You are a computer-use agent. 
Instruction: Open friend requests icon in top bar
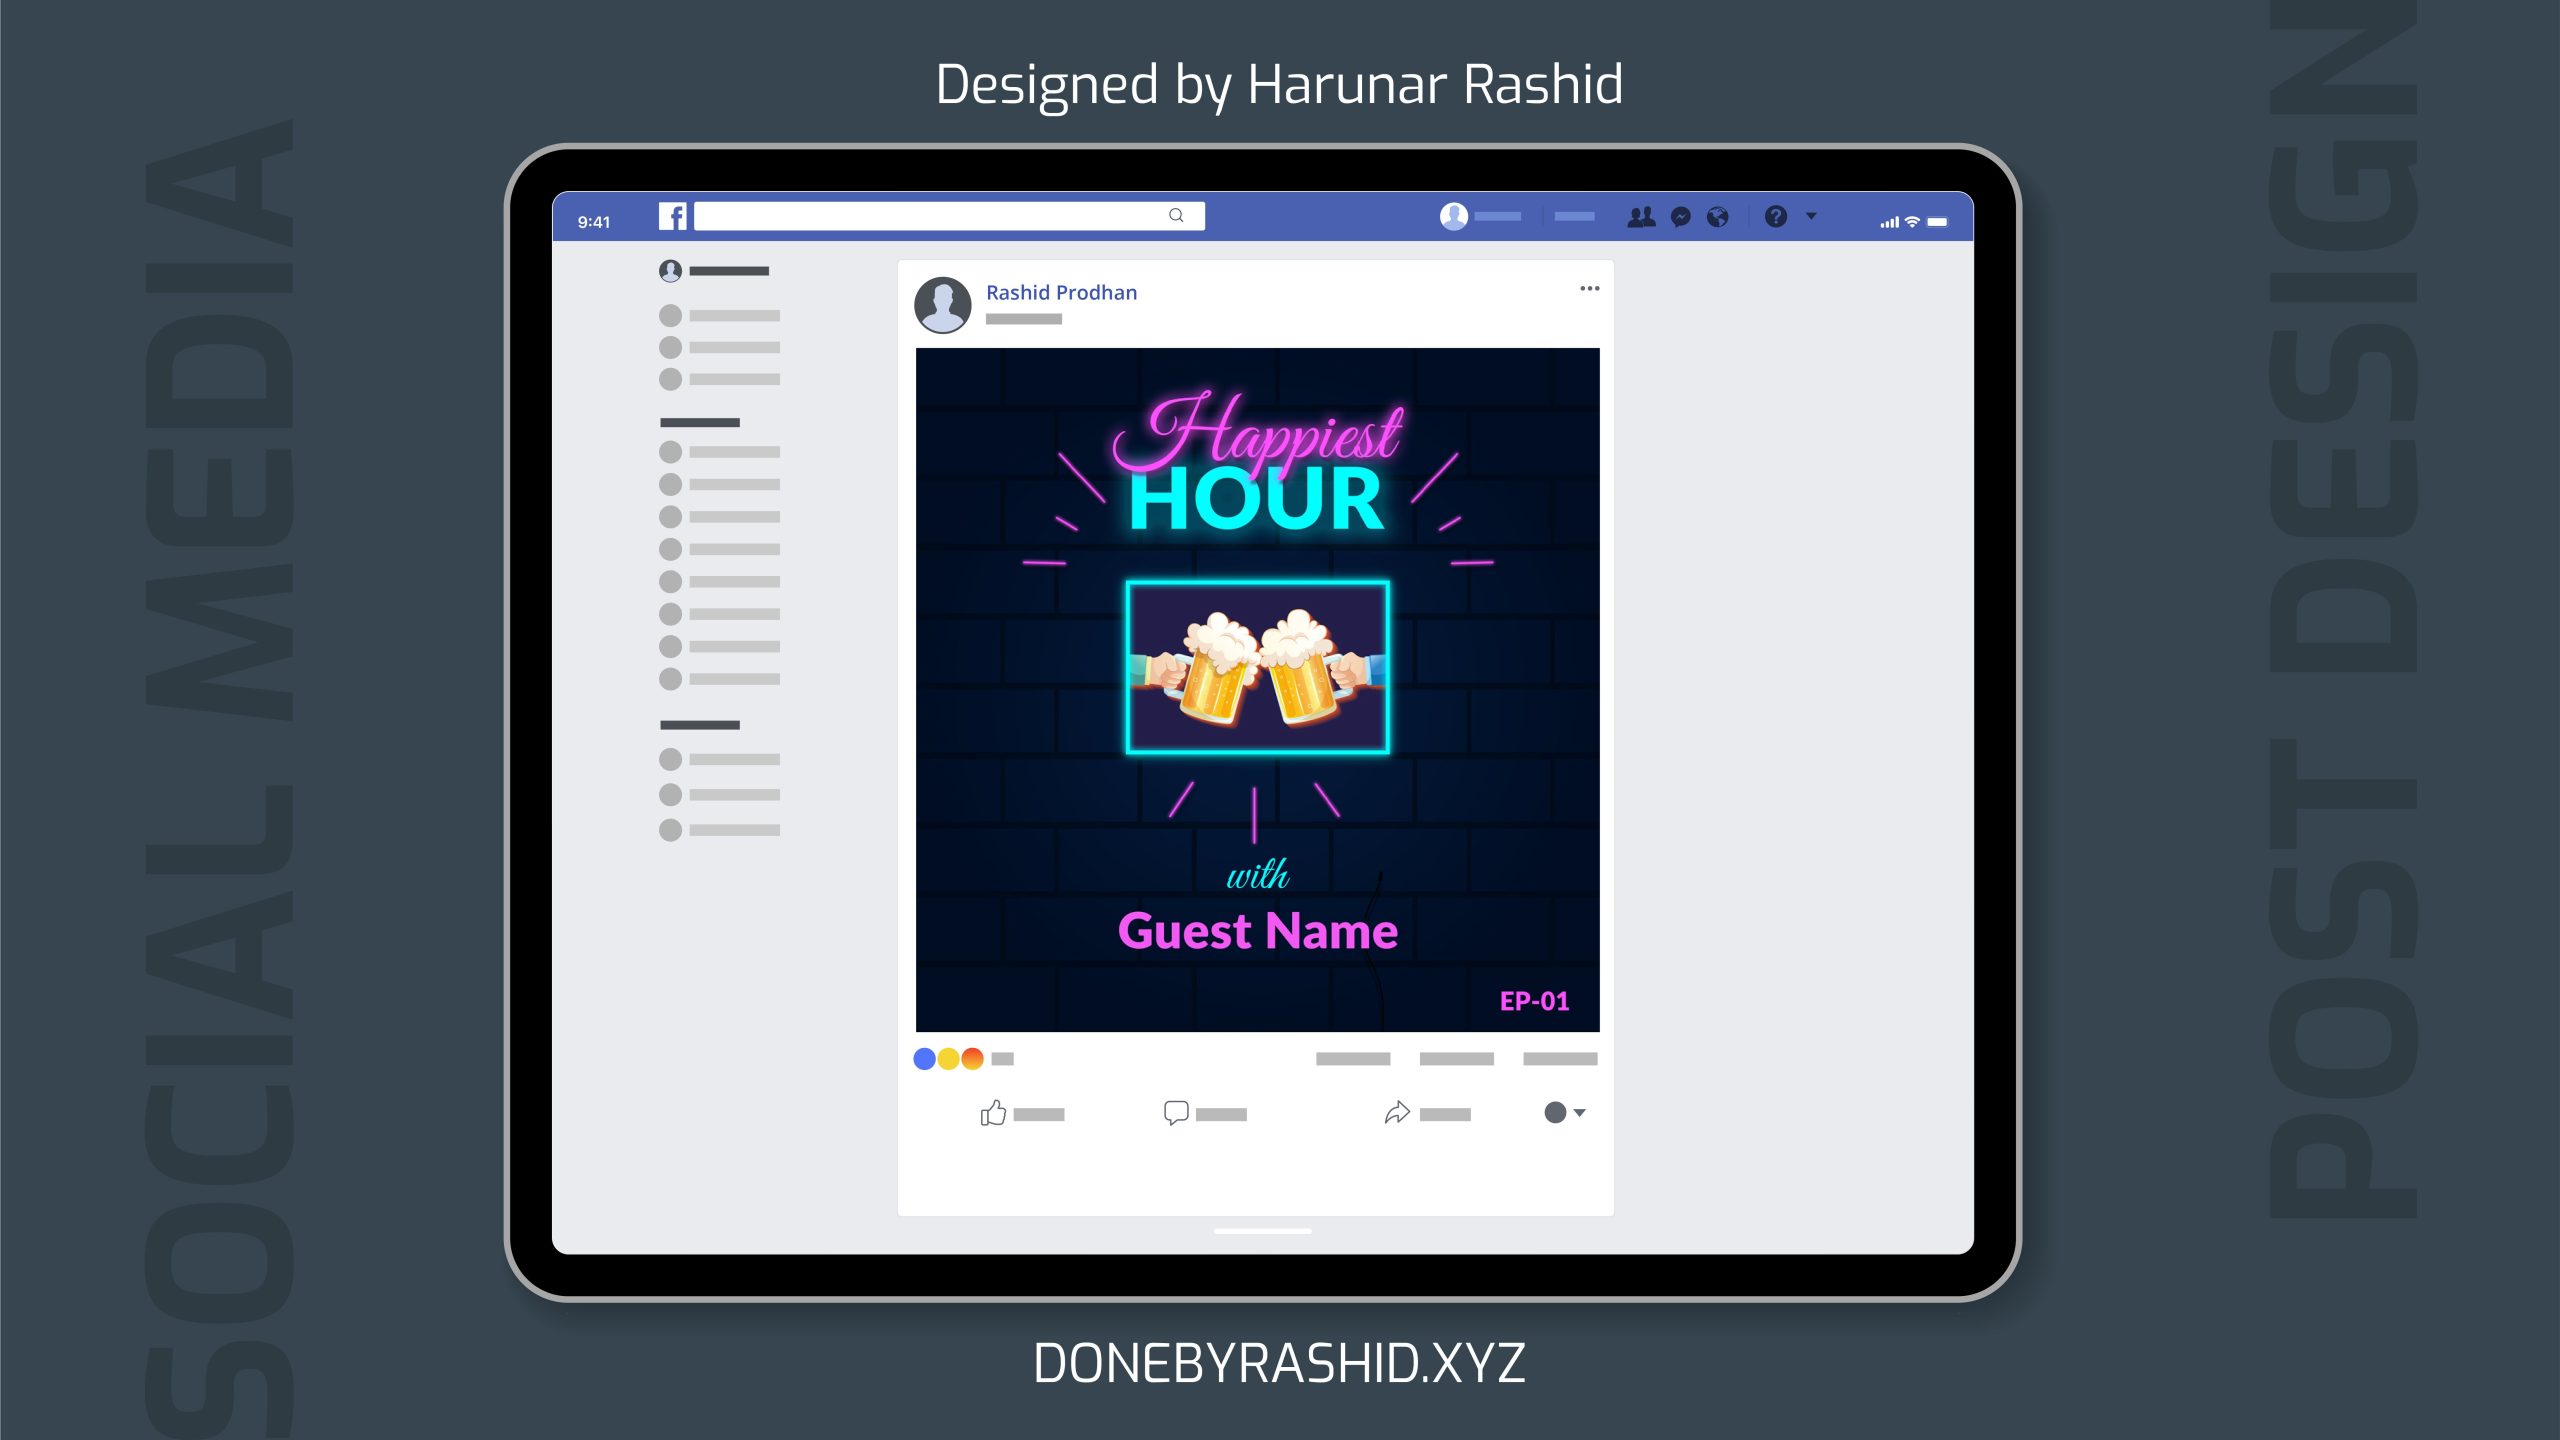coord(1641,217)
